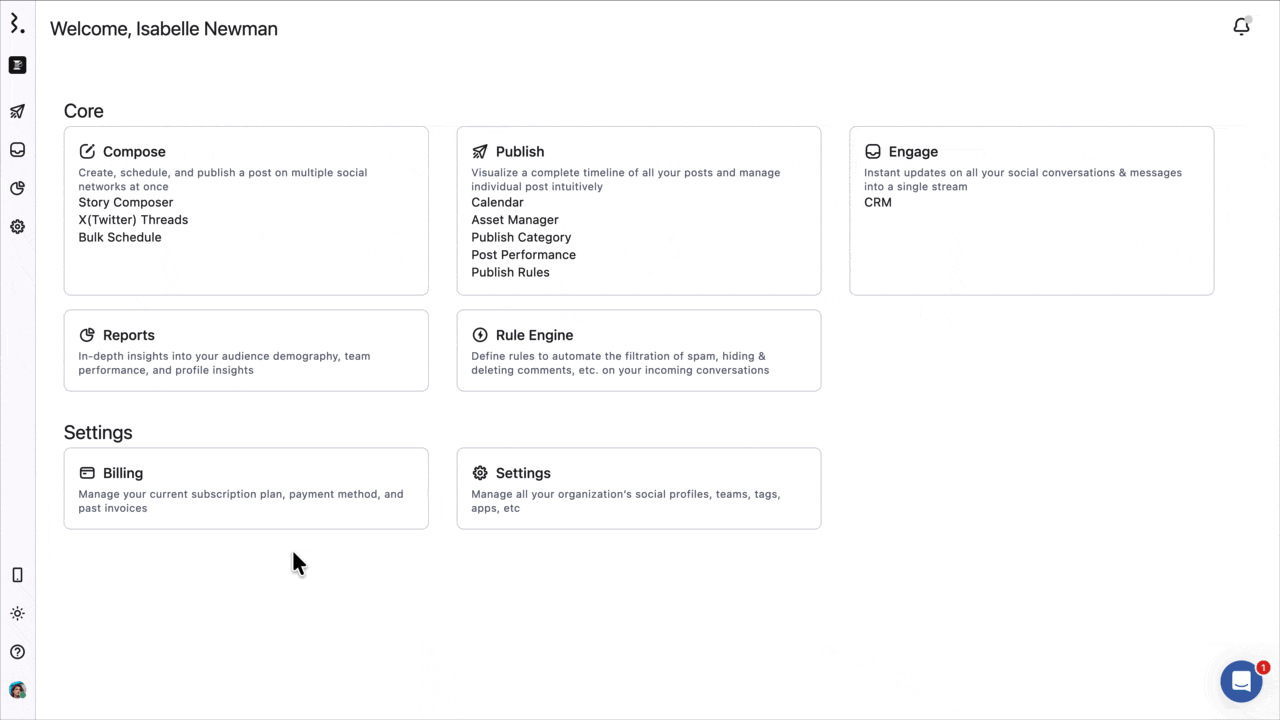Open the Intercom chat bubble with unread badge
The width and height of the screenshot is (1280, 720).
click(x=1240, y=681)
